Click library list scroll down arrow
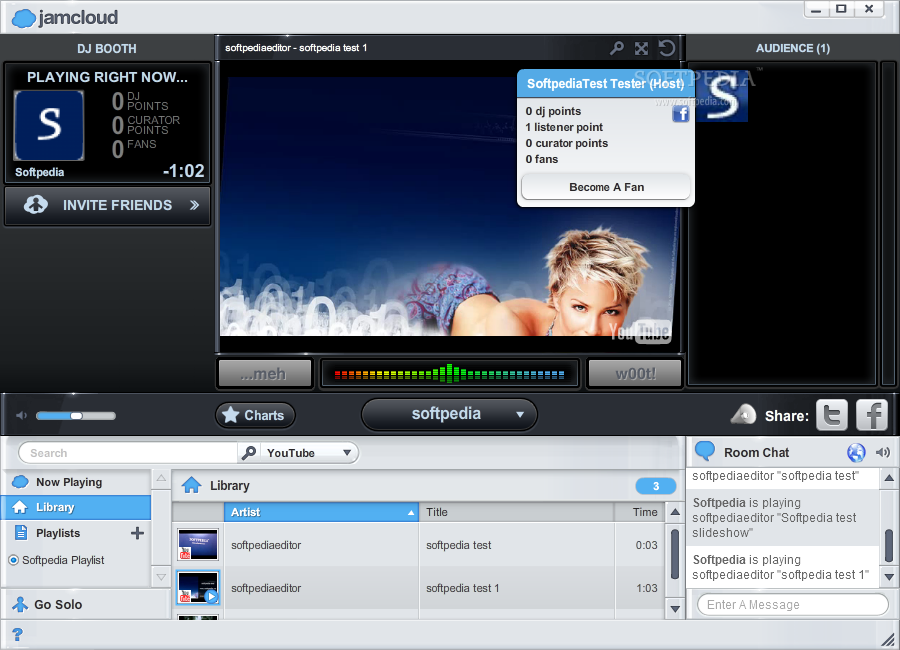 point(676,609)
